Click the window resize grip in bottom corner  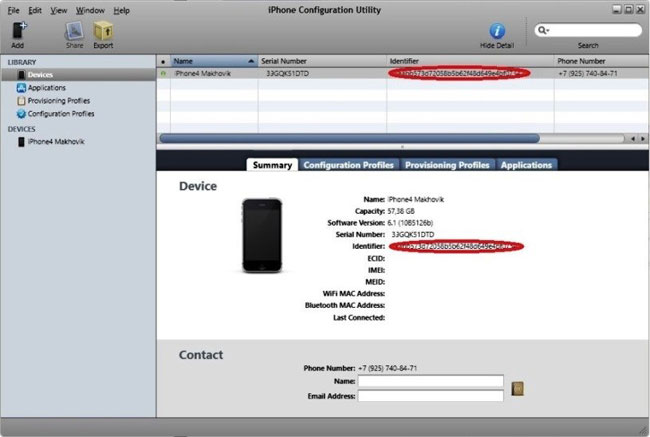pos(643,430)
